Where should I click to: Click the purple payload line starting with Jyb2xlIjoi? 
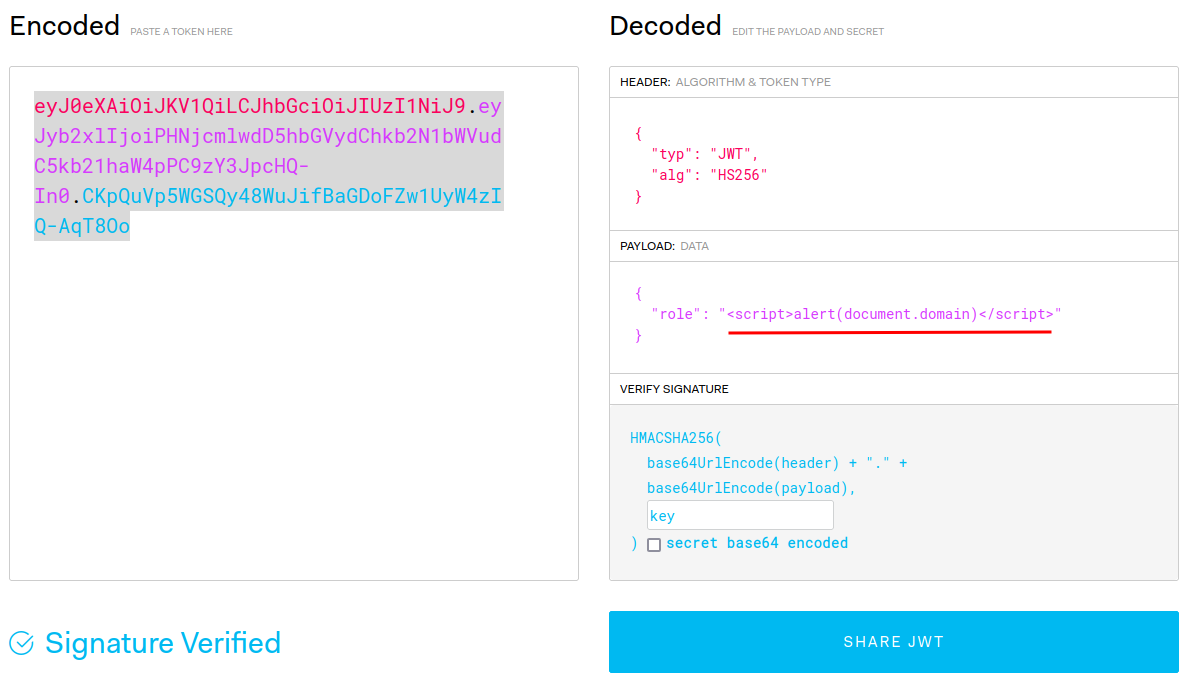pos(268,136)
